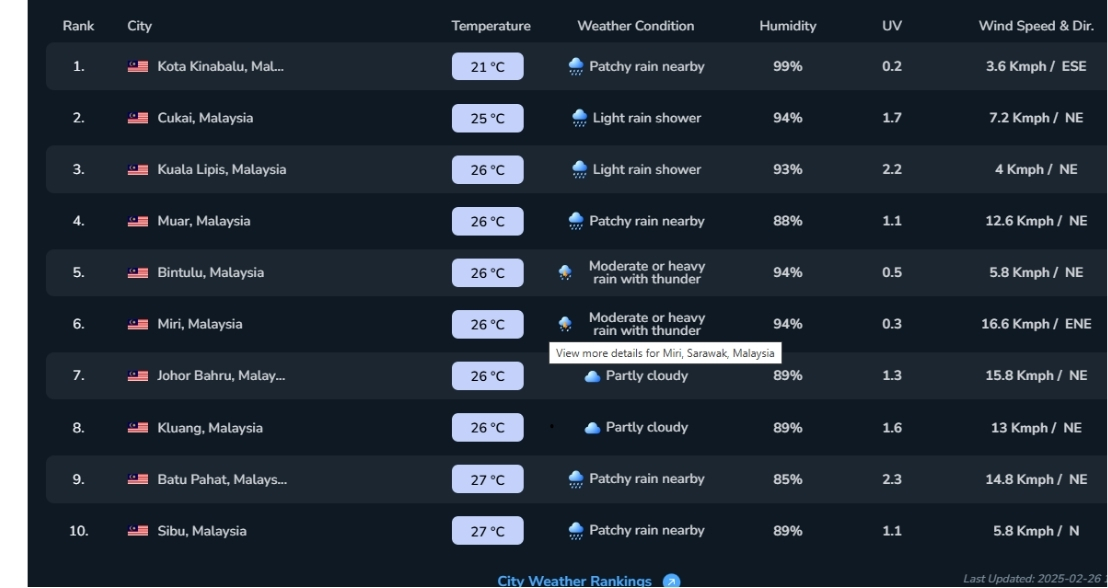Click thunderstorm icon in Bintulu row
This screenshot has height=588, width=1108.
tap(566, 273)
